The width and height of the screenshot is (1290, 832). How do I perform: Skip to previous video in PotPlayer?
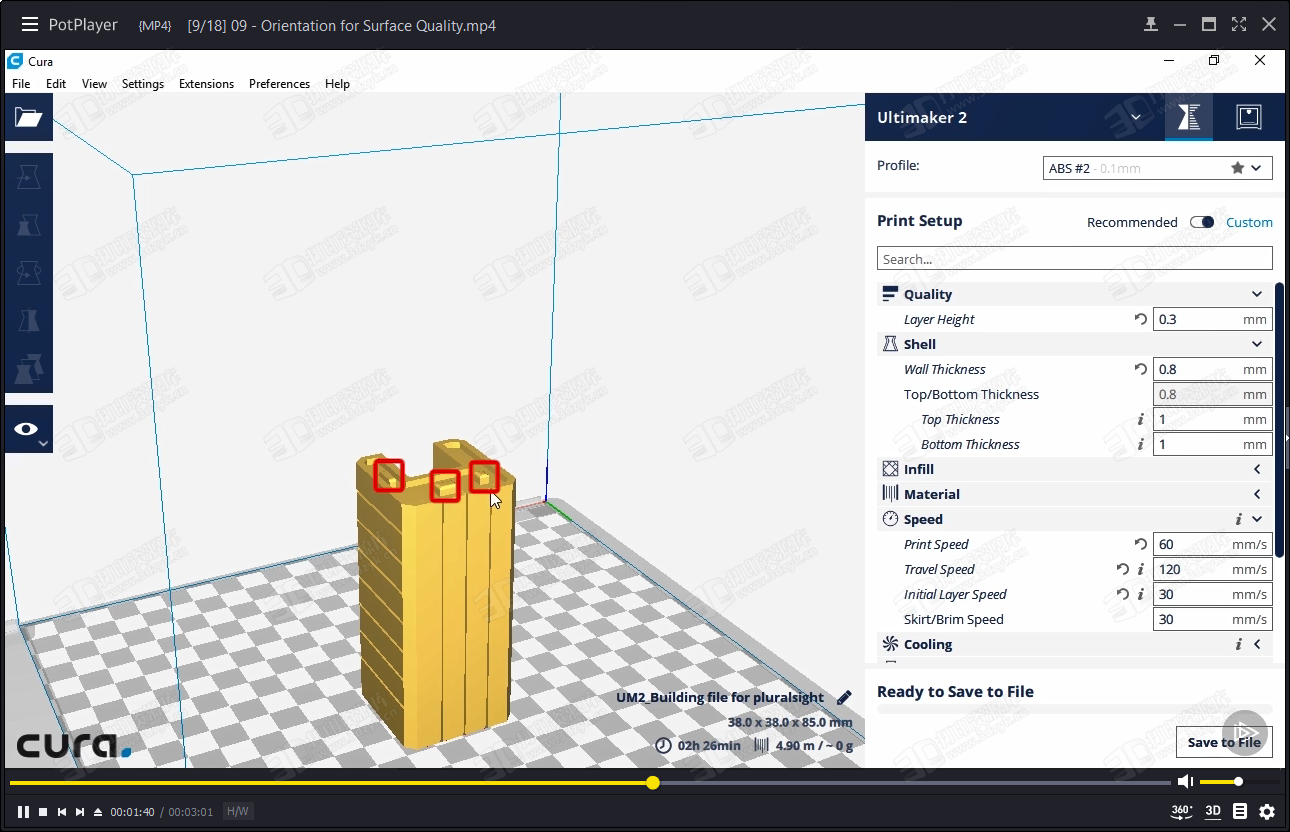[x=61, y=811]
